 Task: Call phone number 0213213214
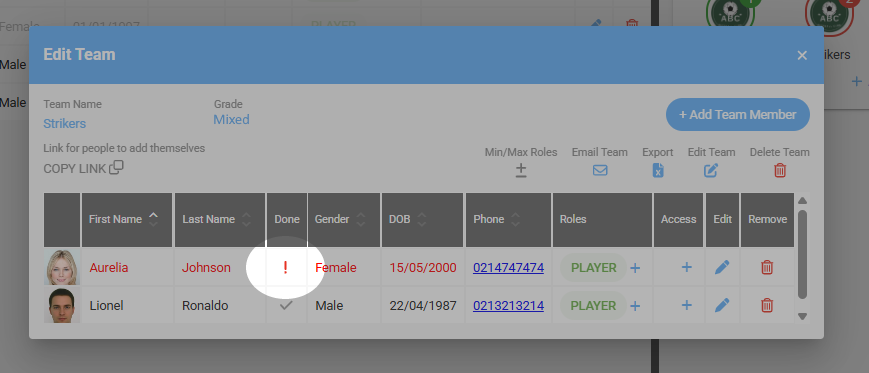pos(508,305)
